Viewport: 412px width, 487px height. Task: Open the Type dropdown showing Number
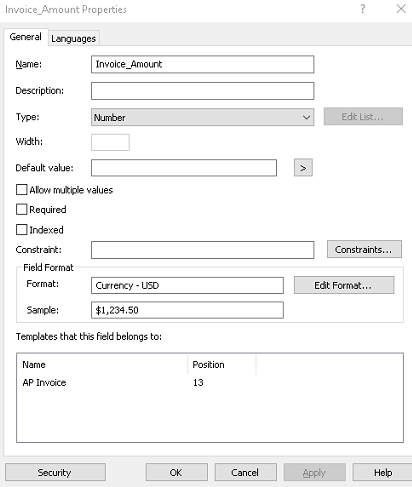coord(202,117)
